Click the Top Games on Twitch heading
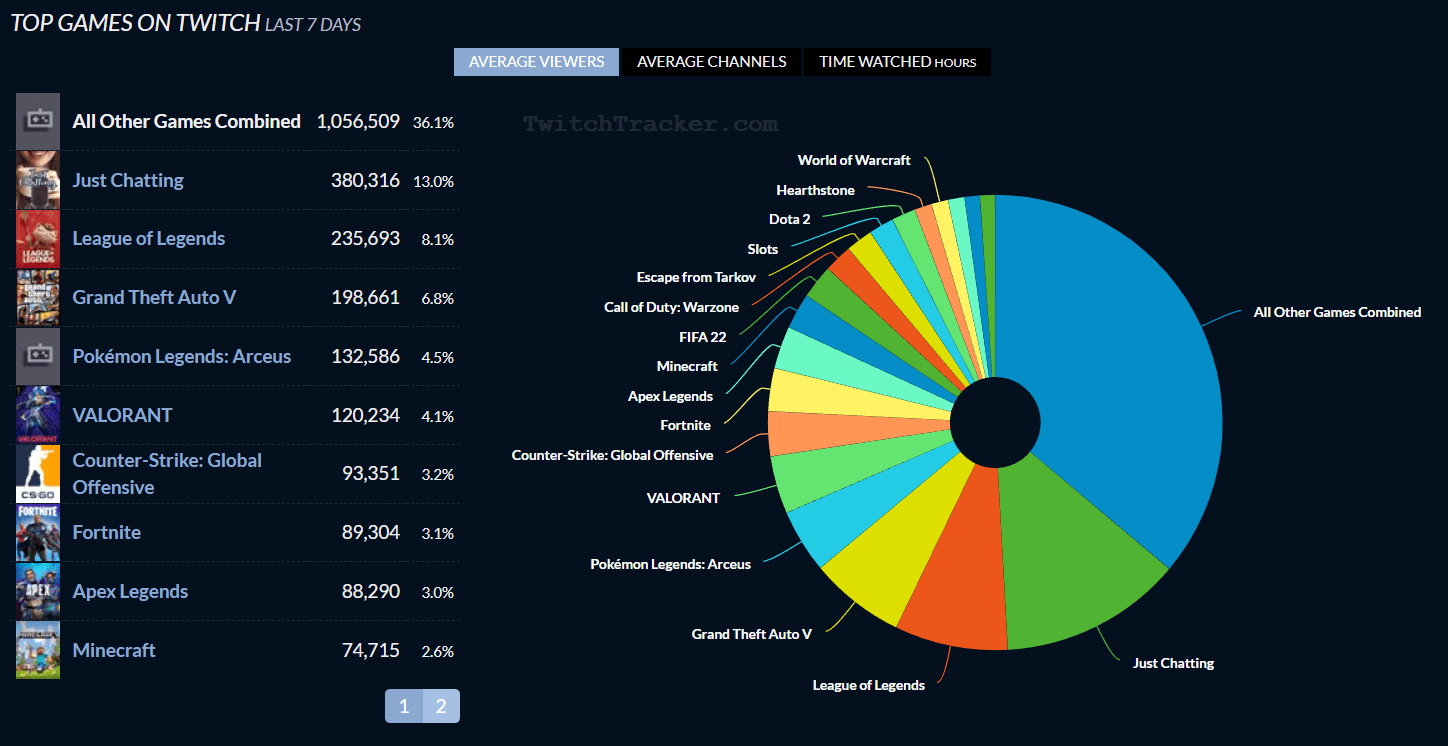The image size is (1448, 746). click(x=135, y=23)
